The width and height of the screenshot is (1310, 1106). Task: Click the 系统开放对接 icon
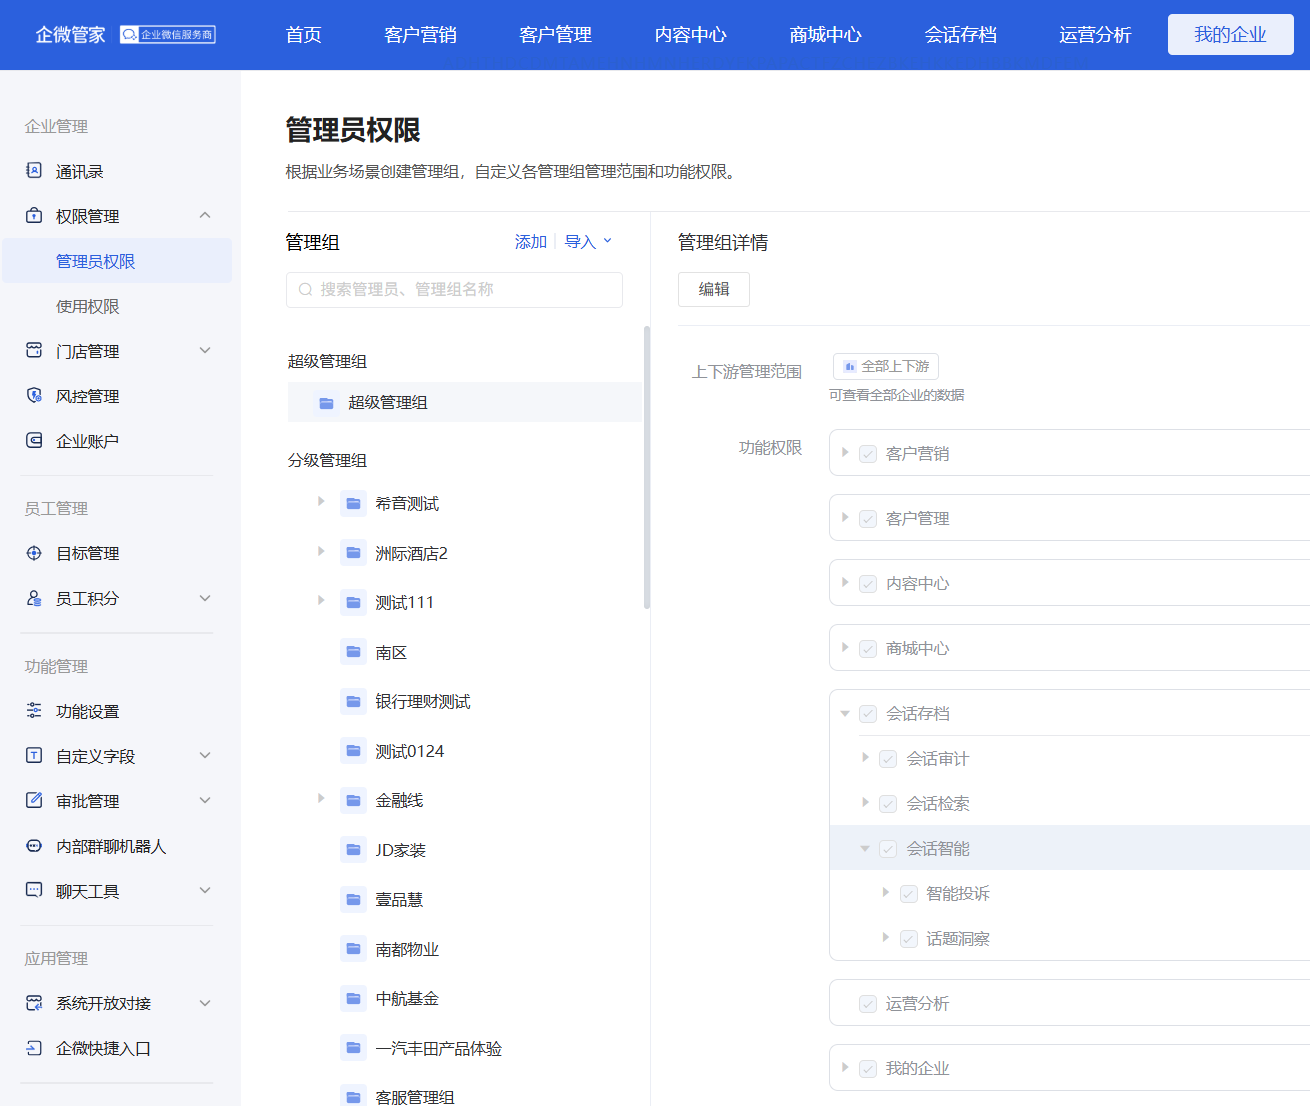click(34, 1003)
